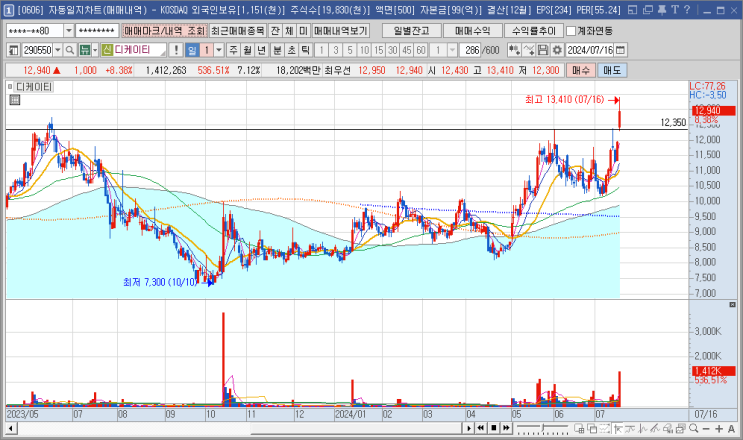Adjust the chart zoom slider at bottom
743x440 pixels.
point(543,429)
